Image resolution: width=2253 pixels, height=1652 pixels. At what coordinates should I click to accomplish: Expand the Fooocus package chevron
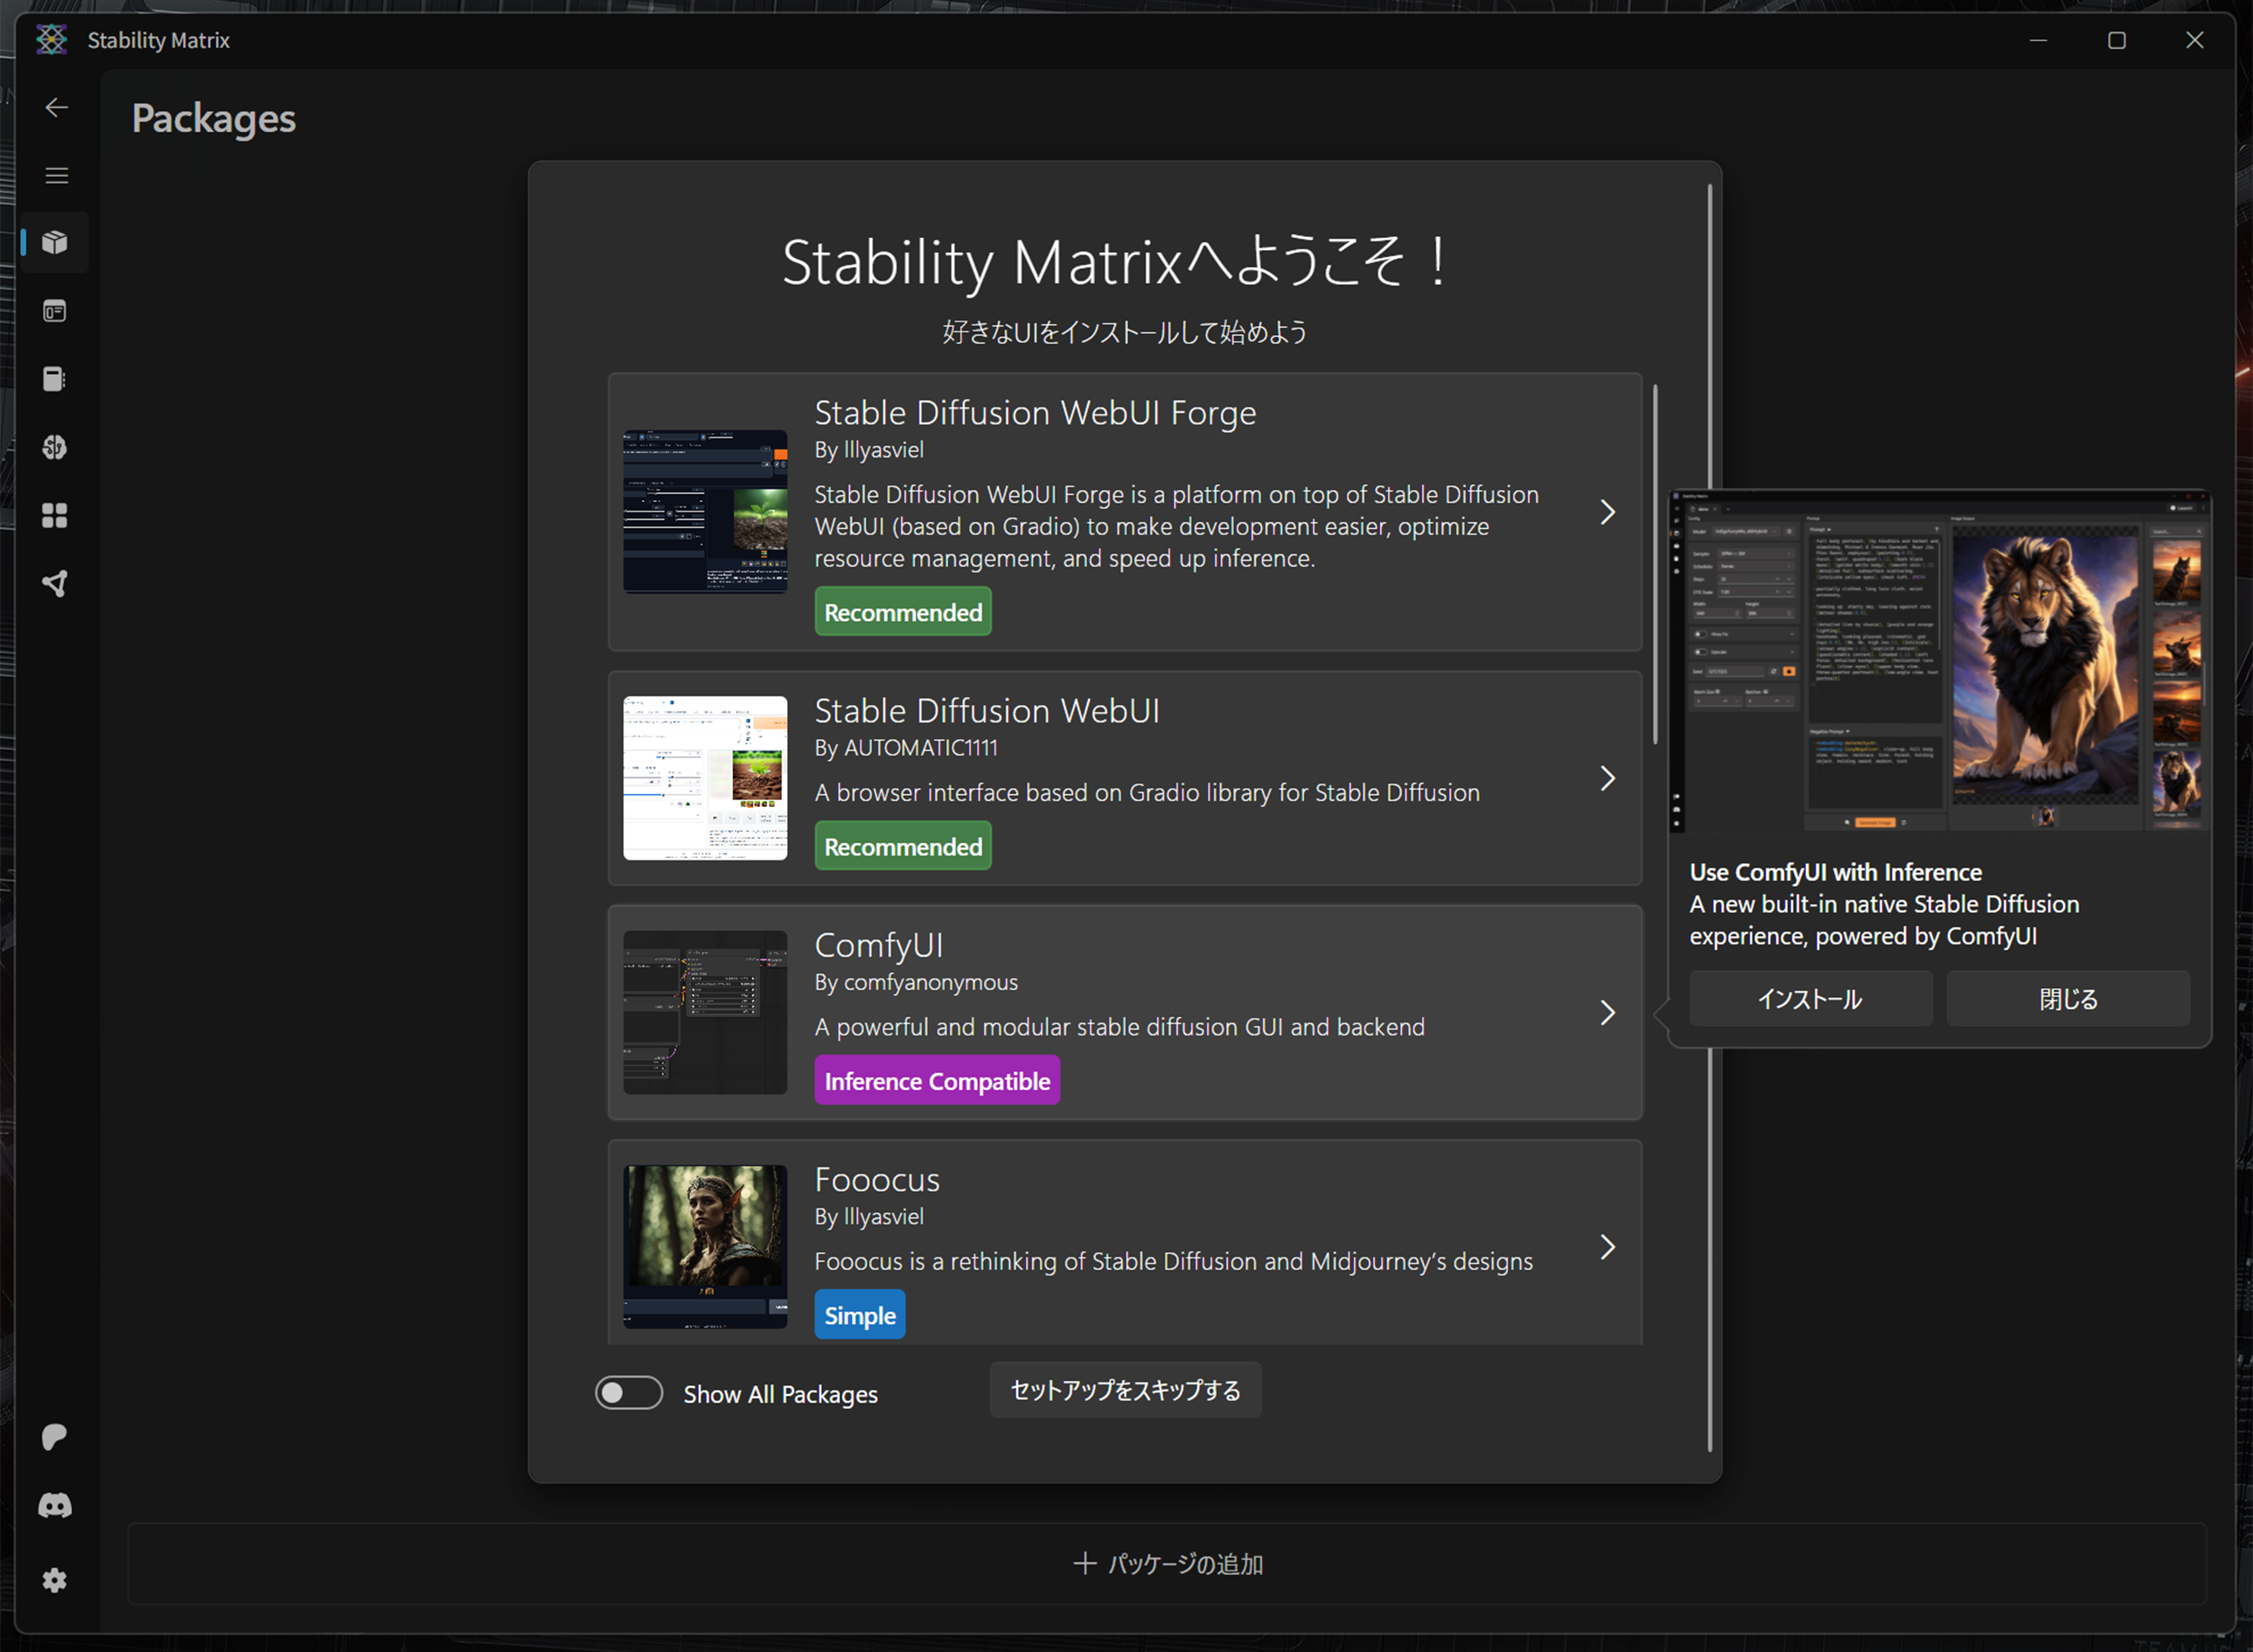point(1607,1247)
